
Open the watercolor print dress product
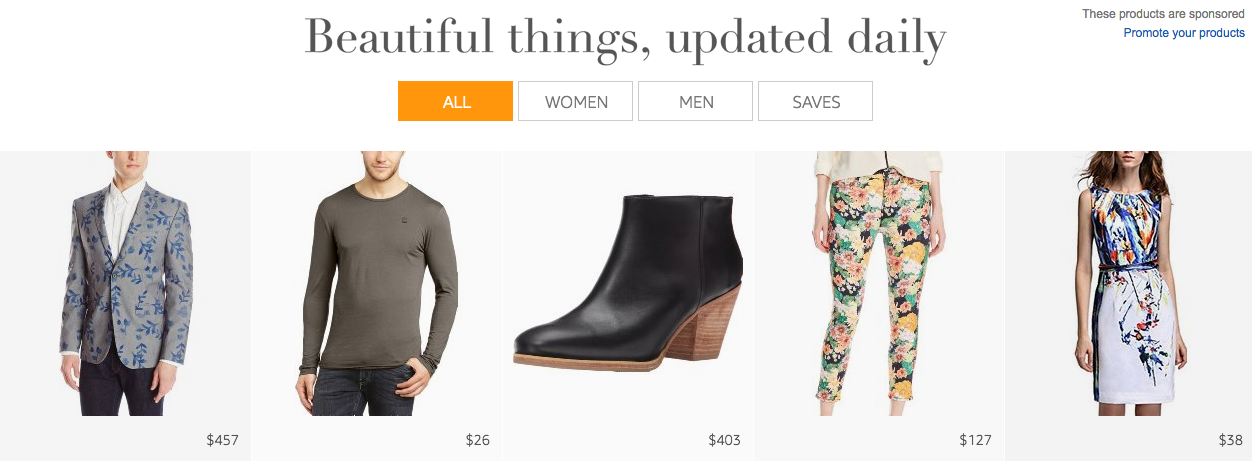point(1129,283)
